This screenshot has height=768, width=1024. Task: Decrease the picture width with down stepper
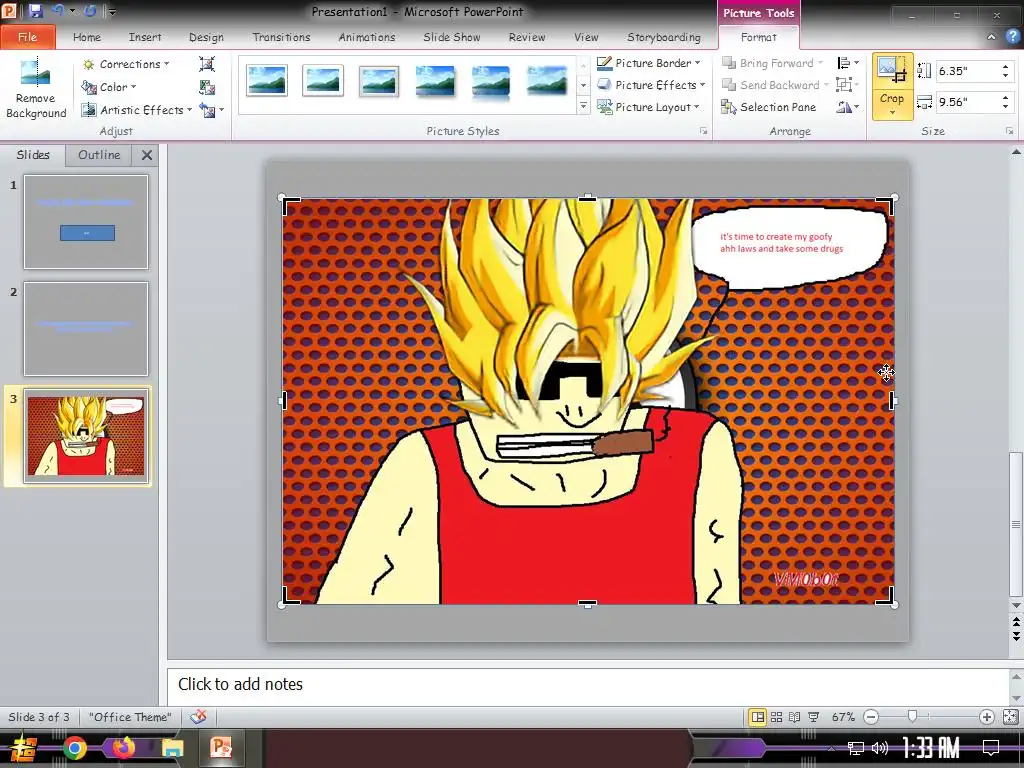click(x=1006, y=107)
